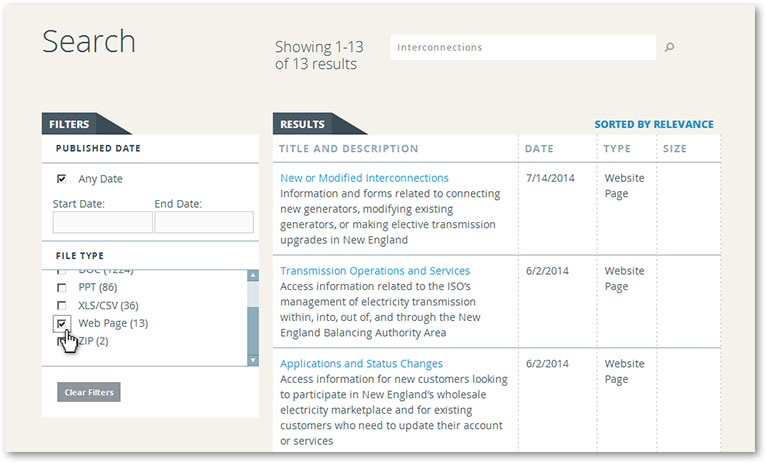
Task: Click the Start Date input field
Action: click(x=102, y=222)
